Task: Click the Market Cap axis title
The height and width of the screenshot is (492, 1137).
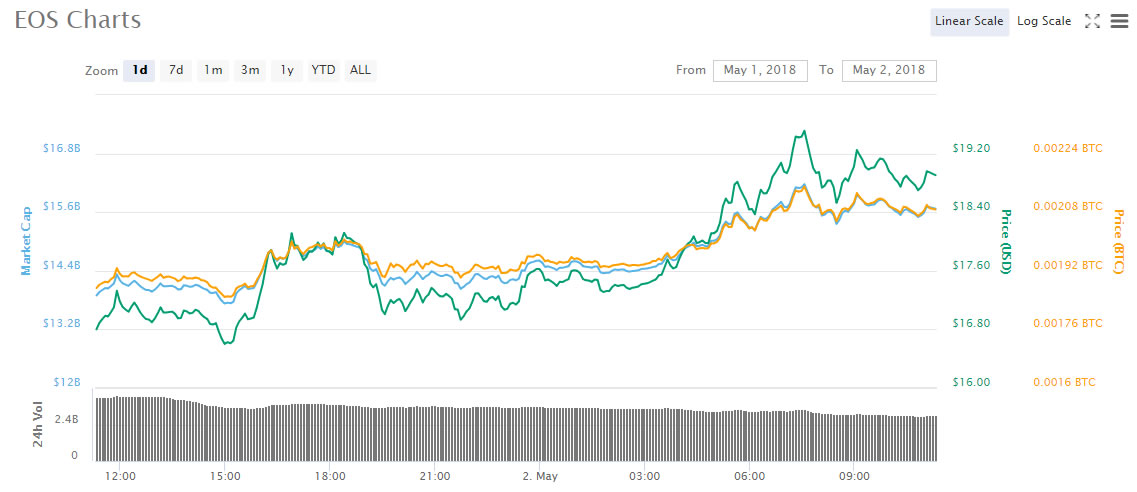Action: (x=26, y=240)
